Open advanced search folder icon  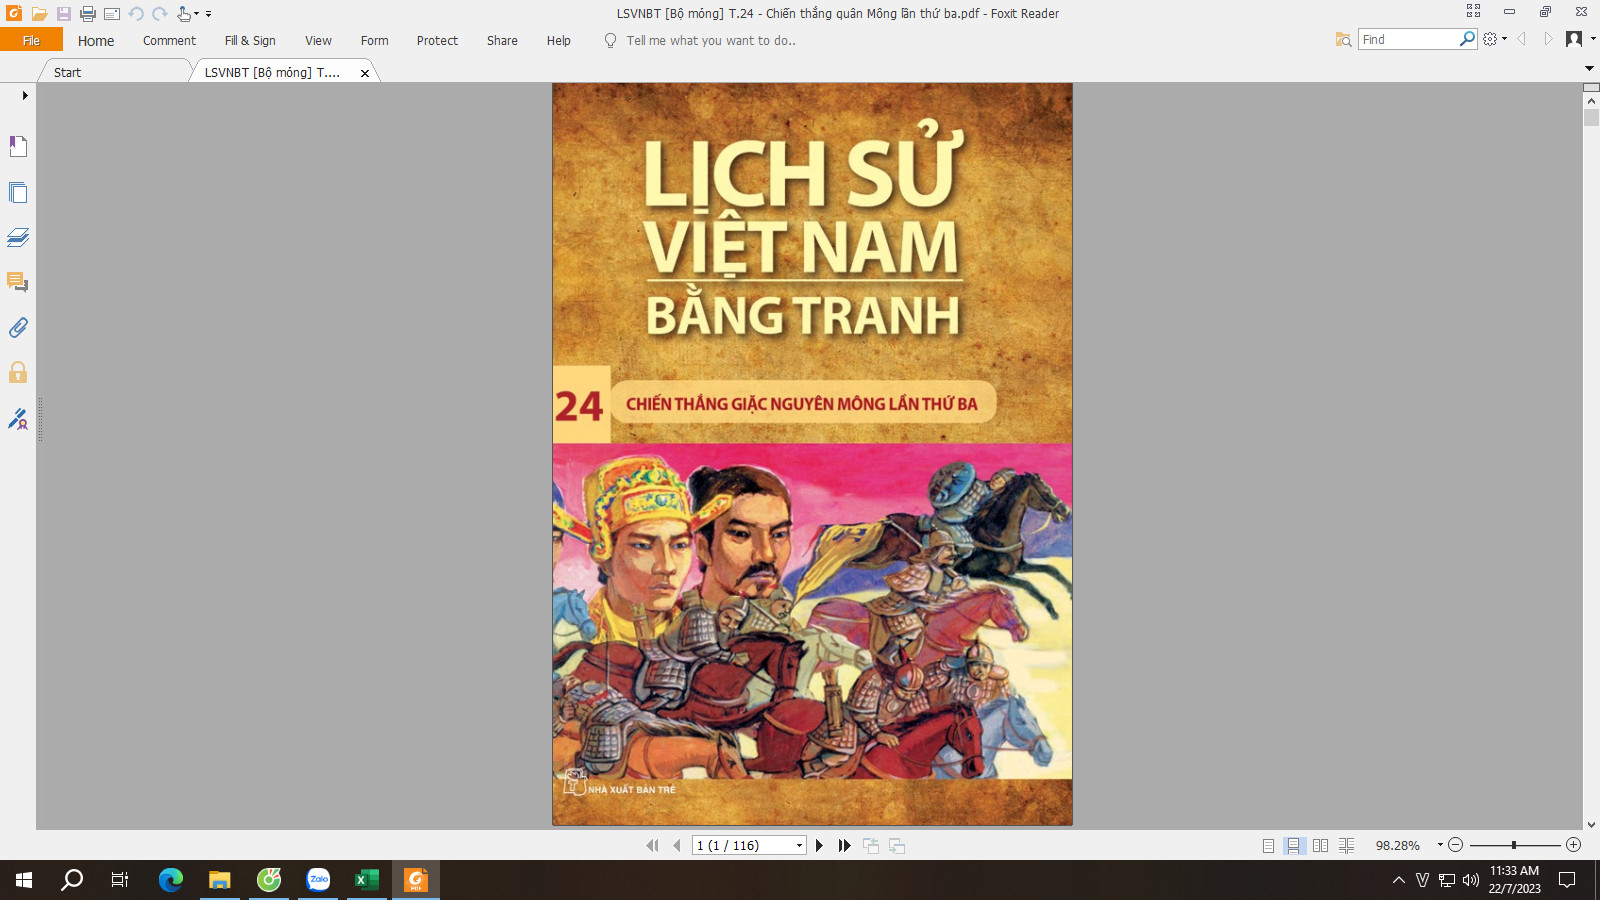pos(1343,39)
